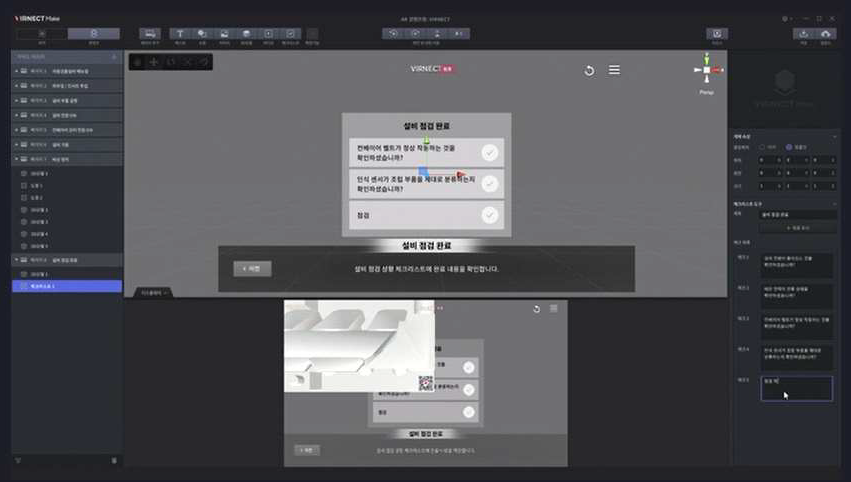
Task: Click the Checklist tool icon in toolbar
Action: point(290,34)
